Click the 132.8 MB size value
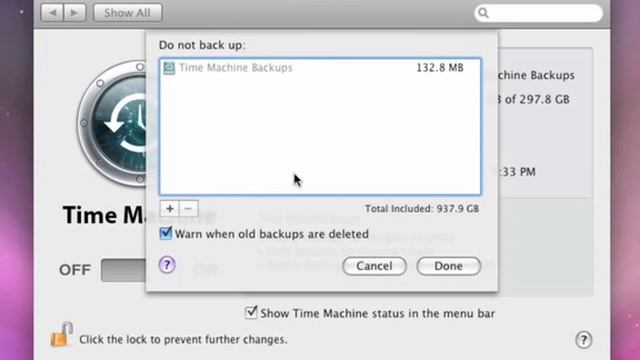This screenshot has height=360, width=640. tap(440, 68)
